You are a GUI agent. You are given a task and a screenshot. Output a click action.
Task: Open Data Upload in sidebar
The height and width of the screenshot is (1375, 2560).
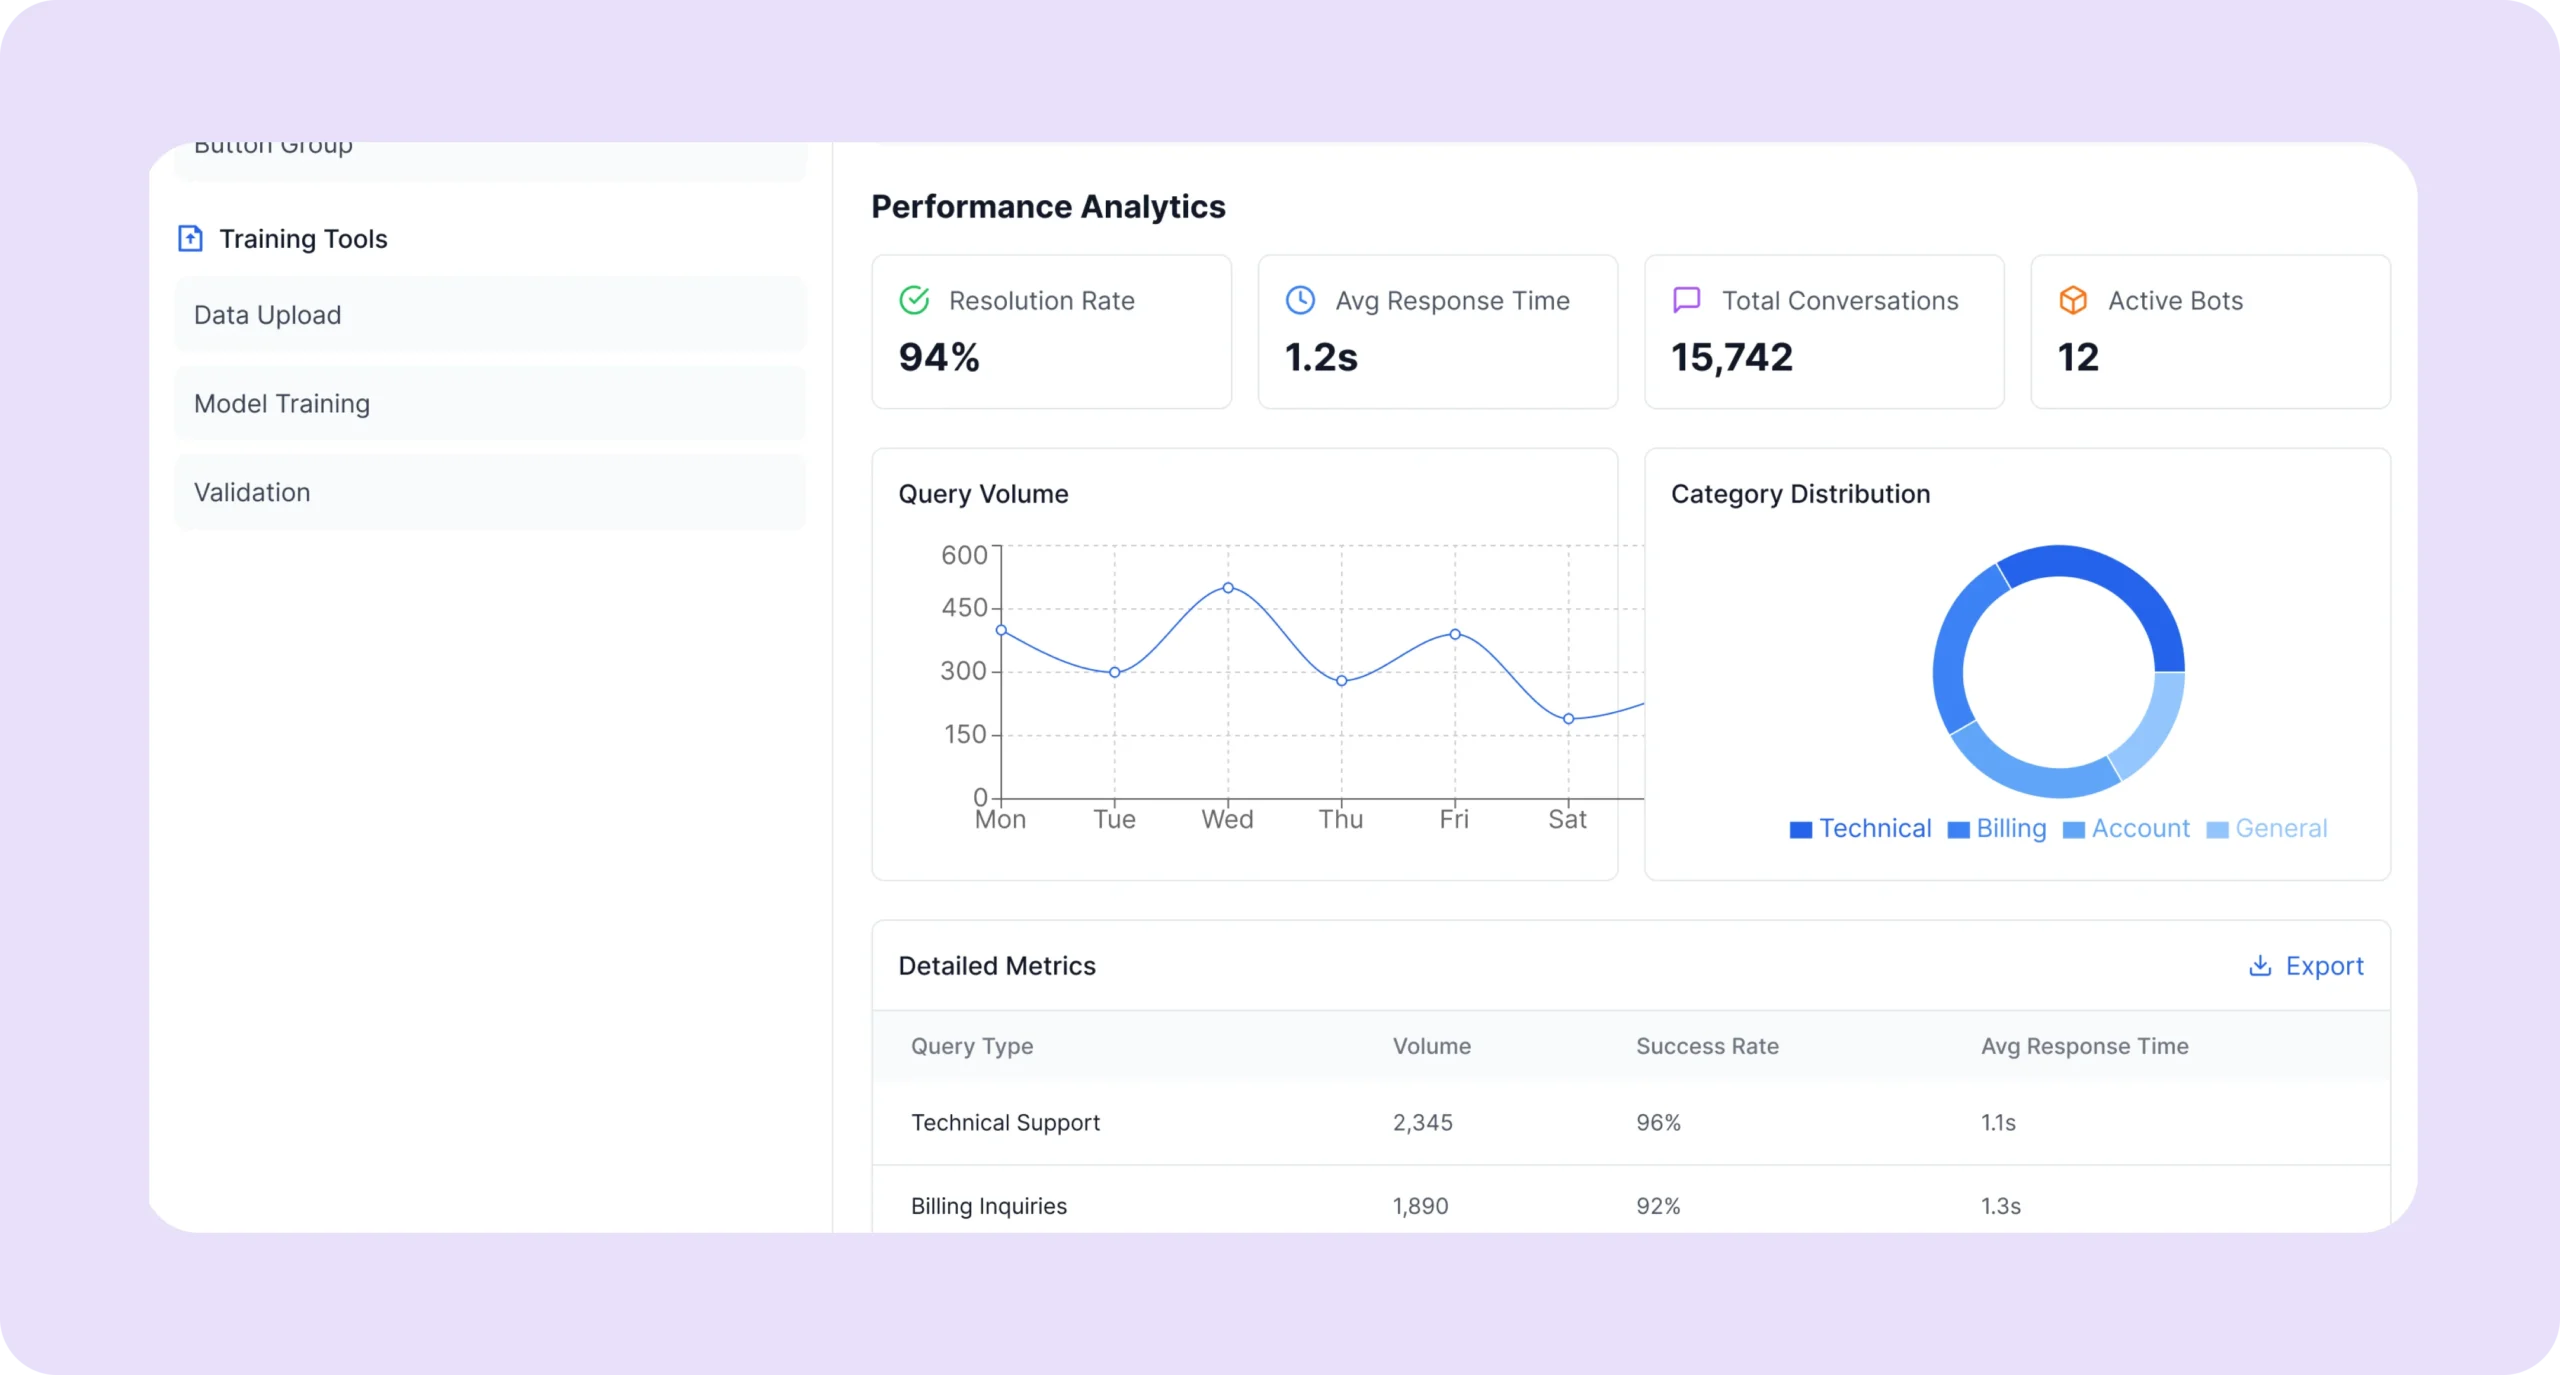click(490, 315)
